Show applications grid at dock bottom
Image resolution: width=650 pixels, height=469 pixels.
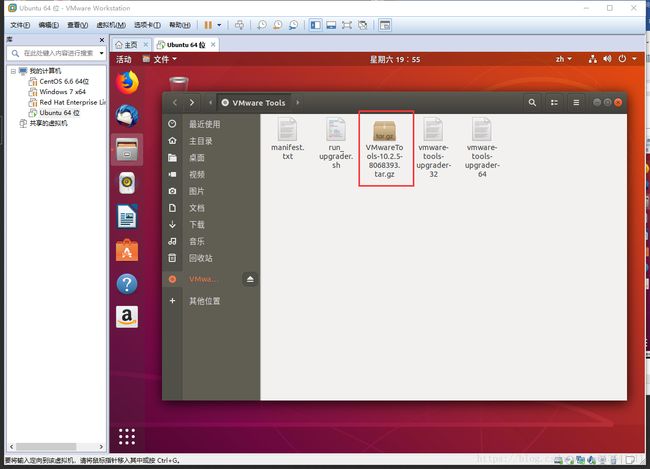coord(127,437)
